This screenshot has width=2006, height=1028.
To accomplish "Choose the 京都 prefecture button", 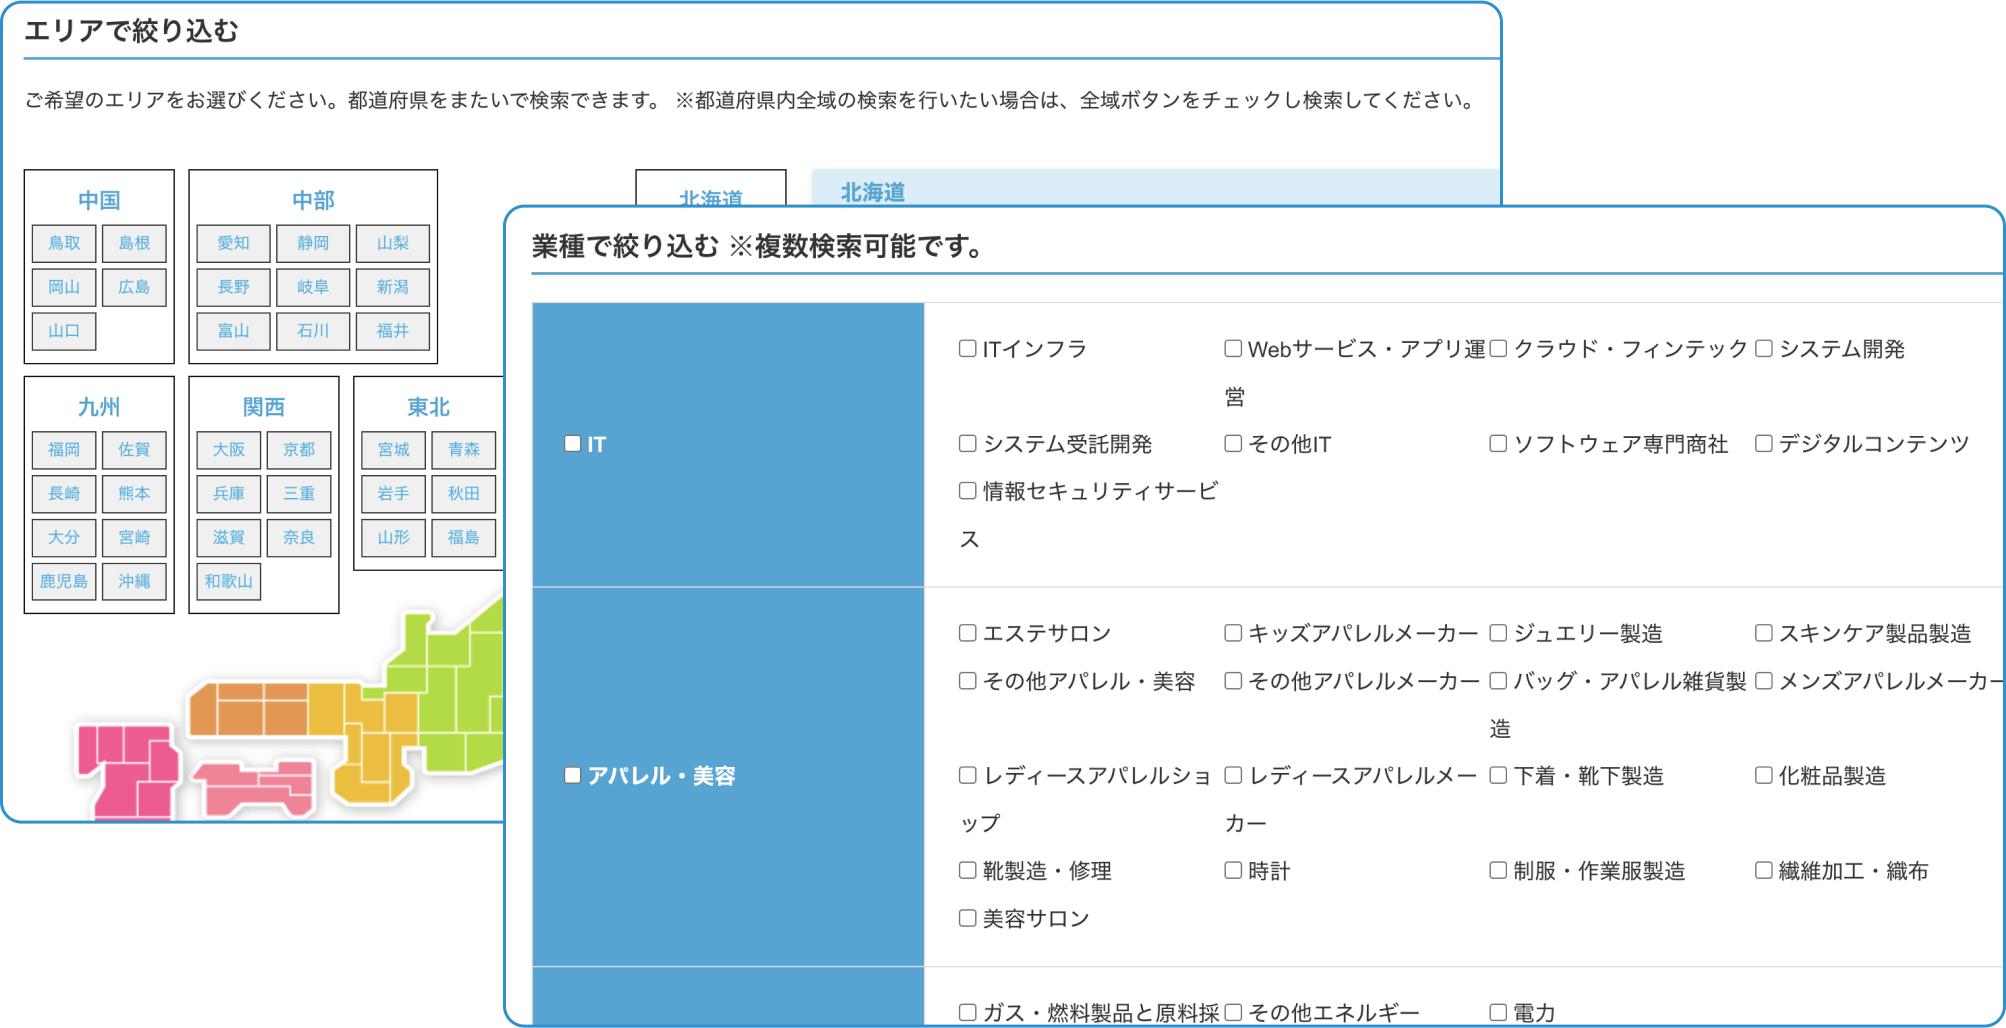I will [299, 450].
